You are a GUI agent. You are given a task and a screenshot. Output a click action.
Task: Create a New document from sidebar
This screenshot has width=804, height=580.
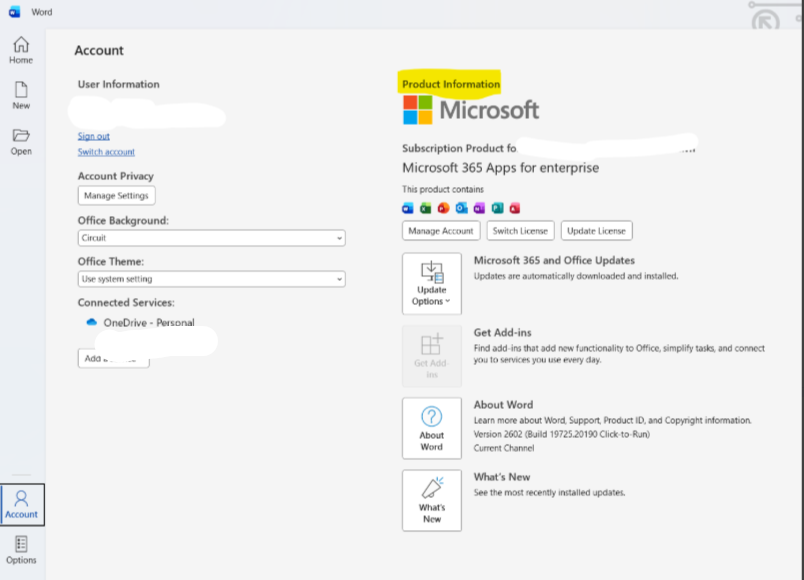(x=21, y=95)
